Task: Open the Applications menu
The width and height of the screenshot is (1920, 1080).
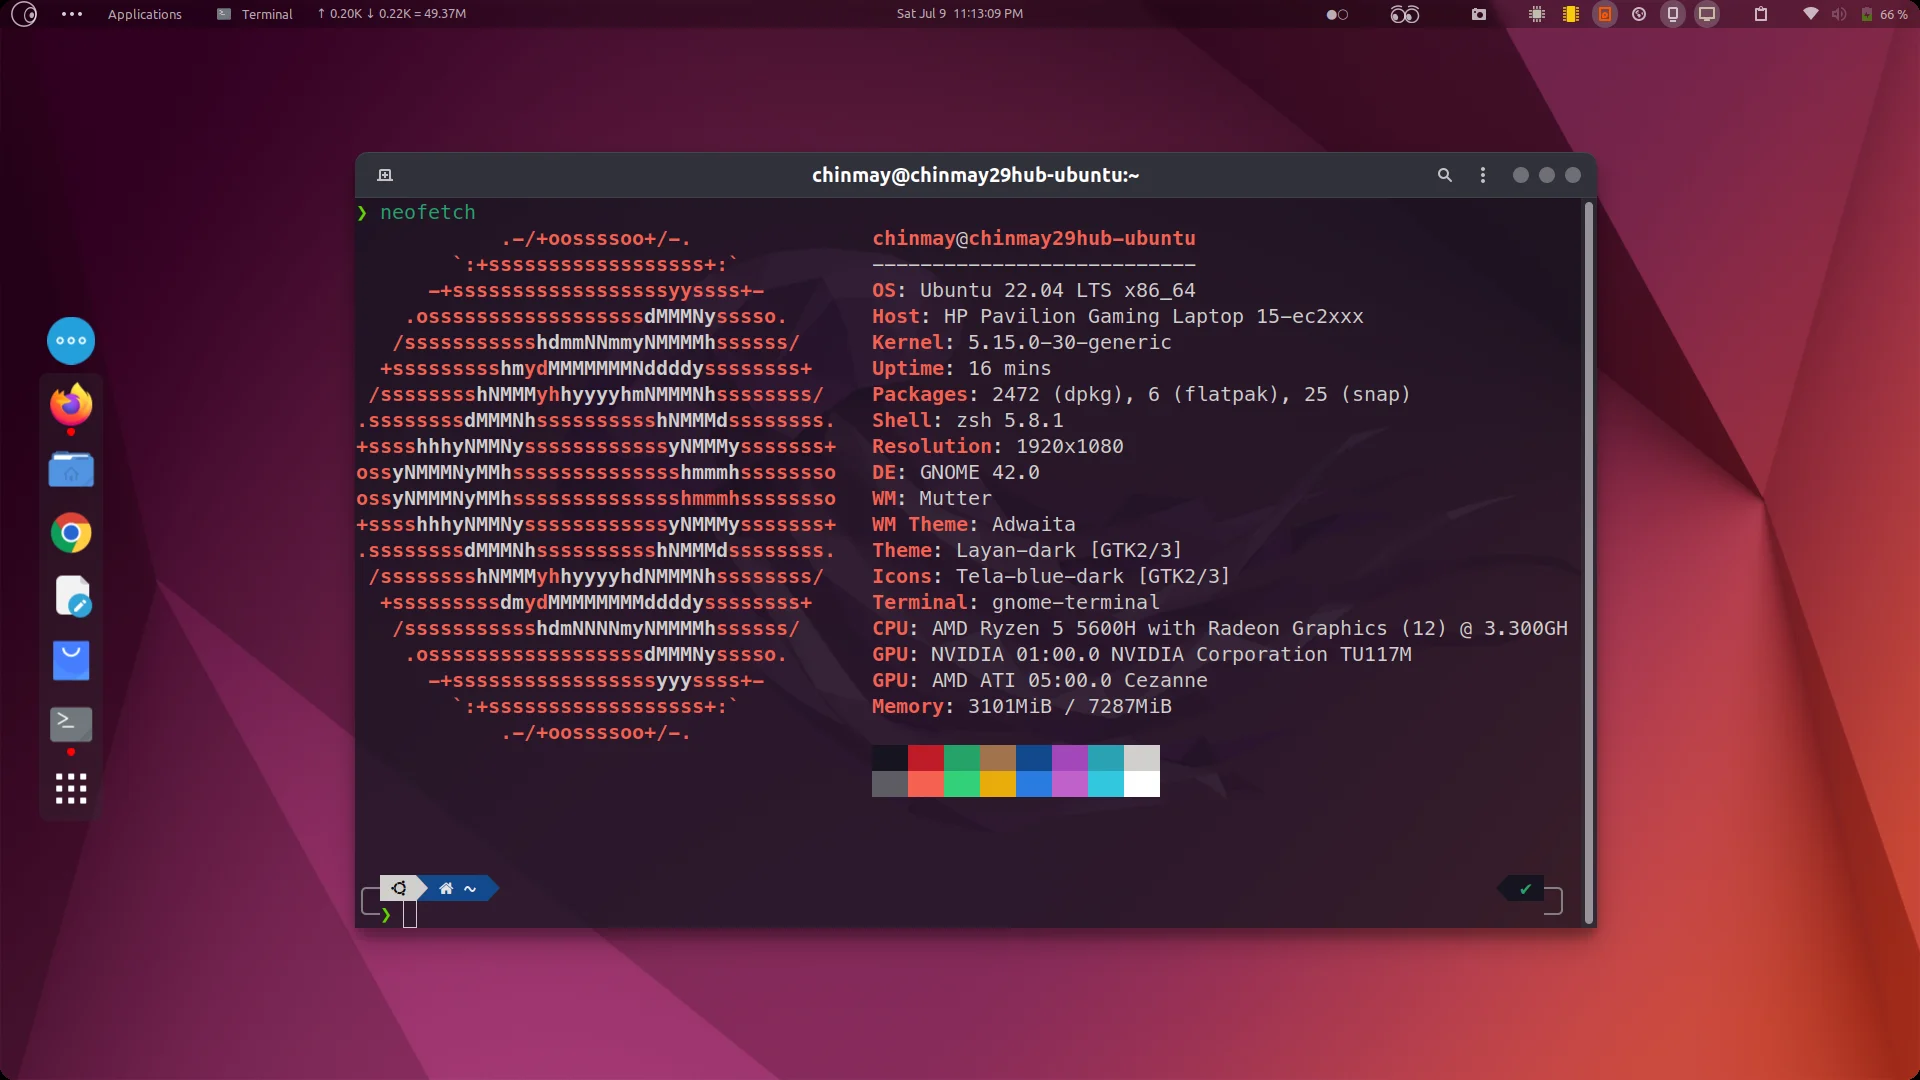Action: (145, 14)
